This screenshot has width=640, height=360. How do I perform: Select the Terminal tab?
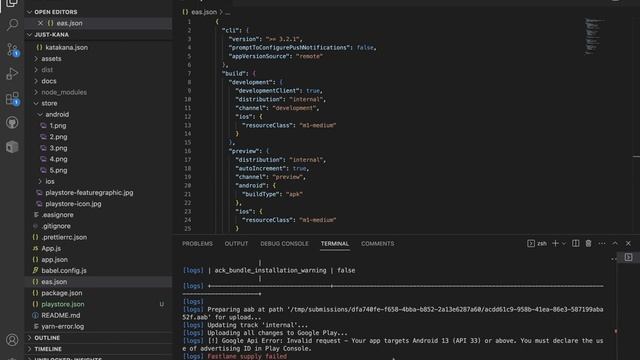[335, 244]
